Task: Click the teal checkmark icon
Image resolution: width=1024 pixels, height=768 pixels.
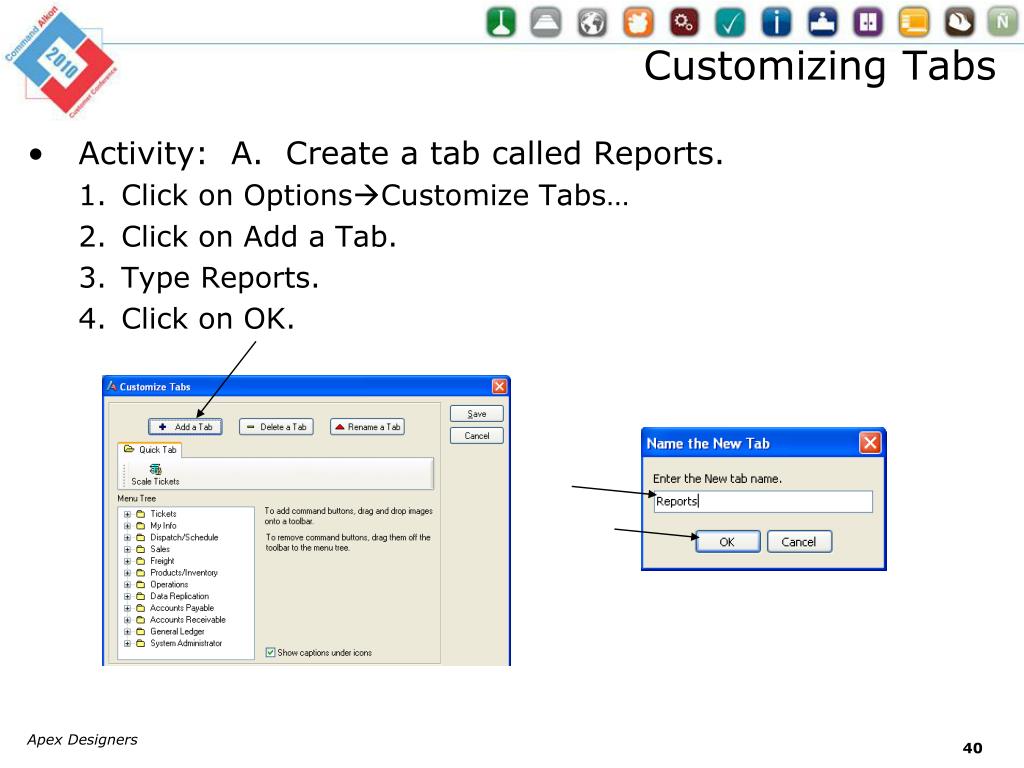Action: (x=730, y=22)
